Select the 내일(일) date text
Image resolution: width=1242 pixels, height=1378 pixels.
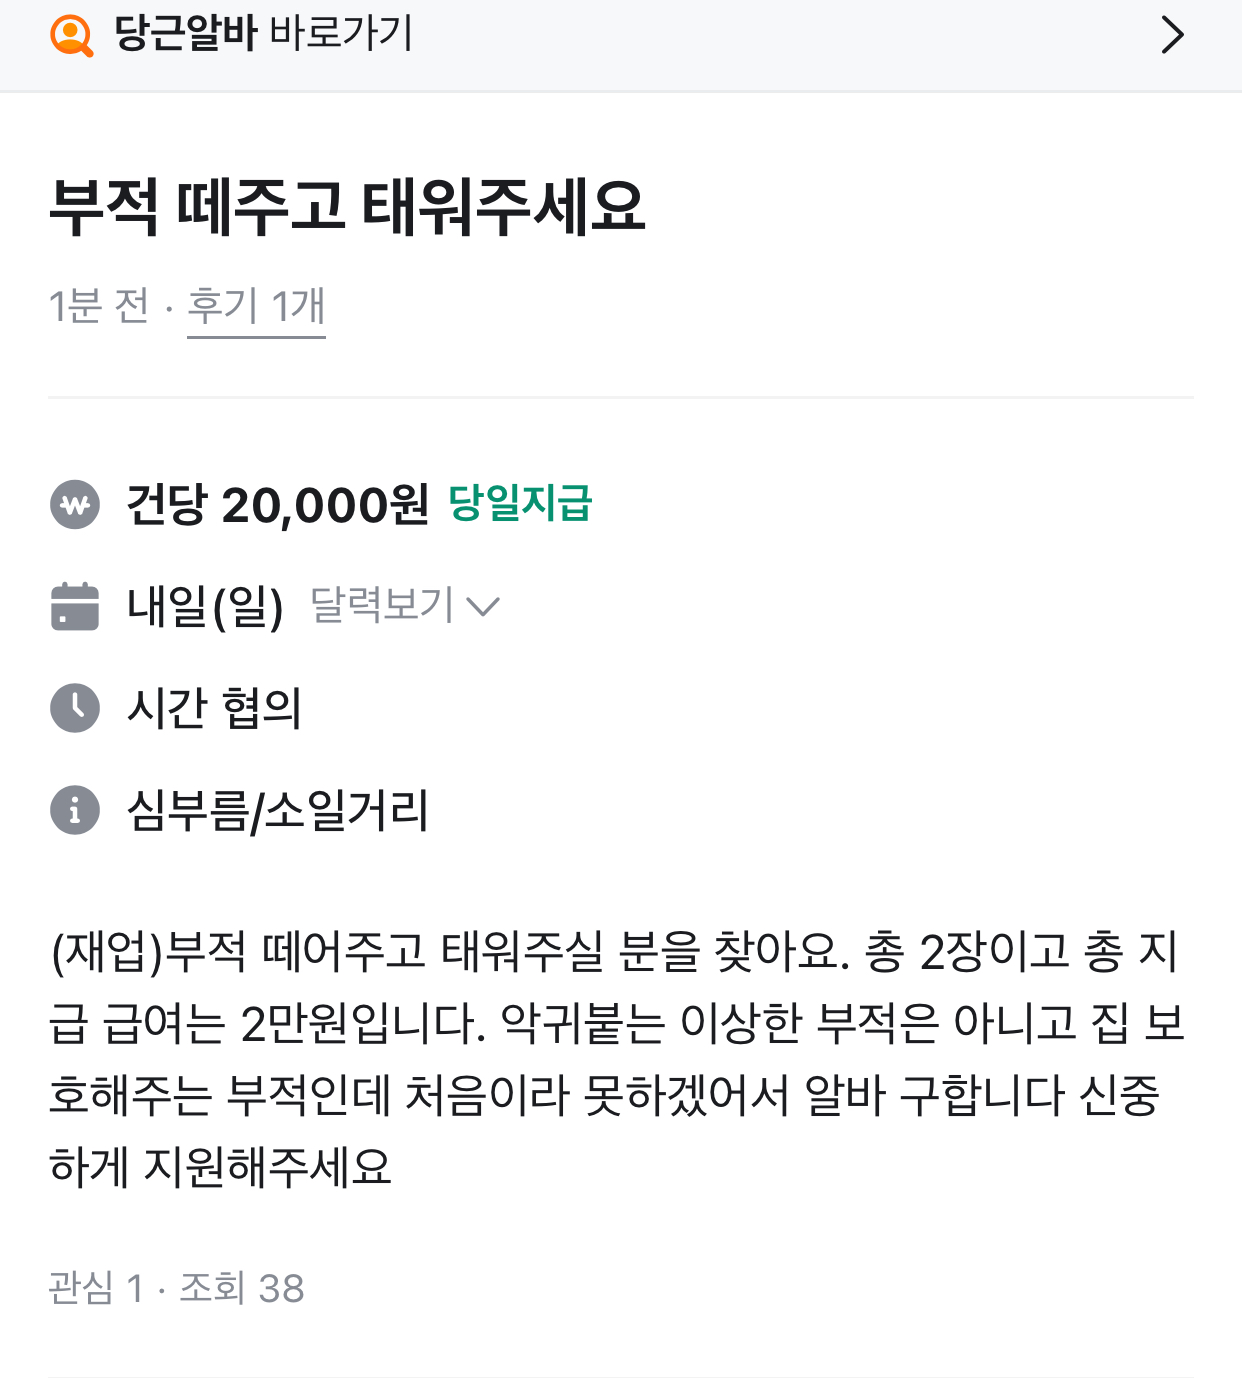(x=205, y=607)
